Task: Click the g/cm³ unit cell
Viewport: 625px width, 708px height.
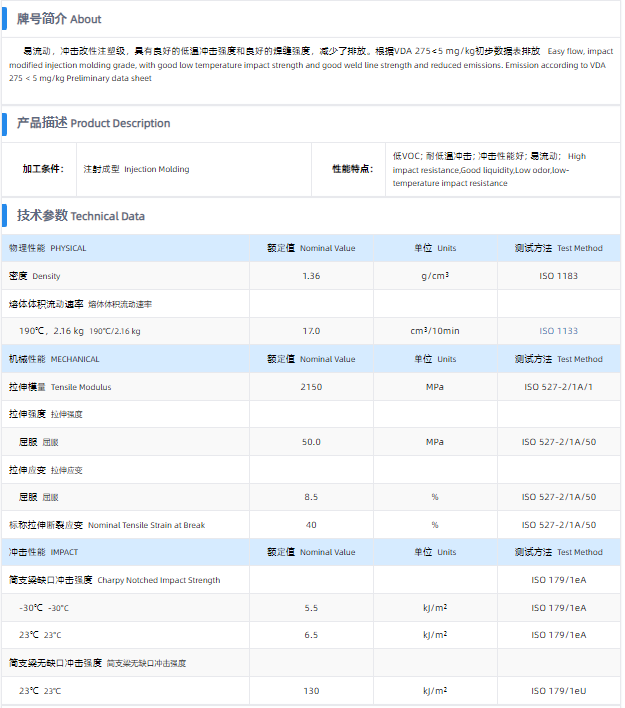Action: (x=434, y=276)
